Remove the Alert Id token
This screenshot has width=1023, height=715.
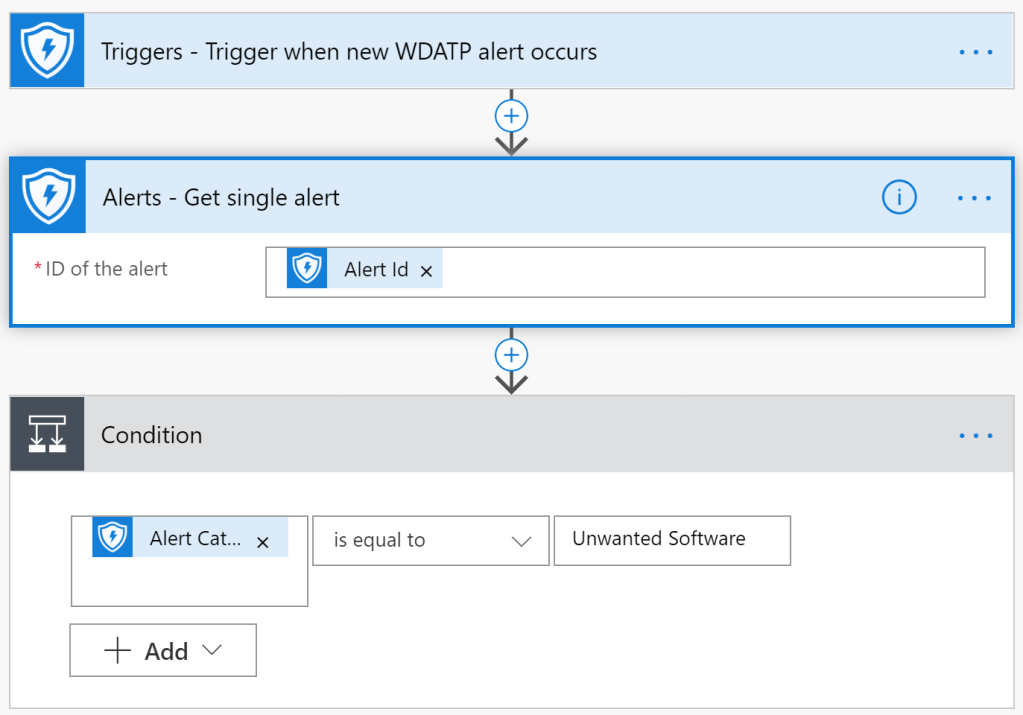tap(426, 271)
